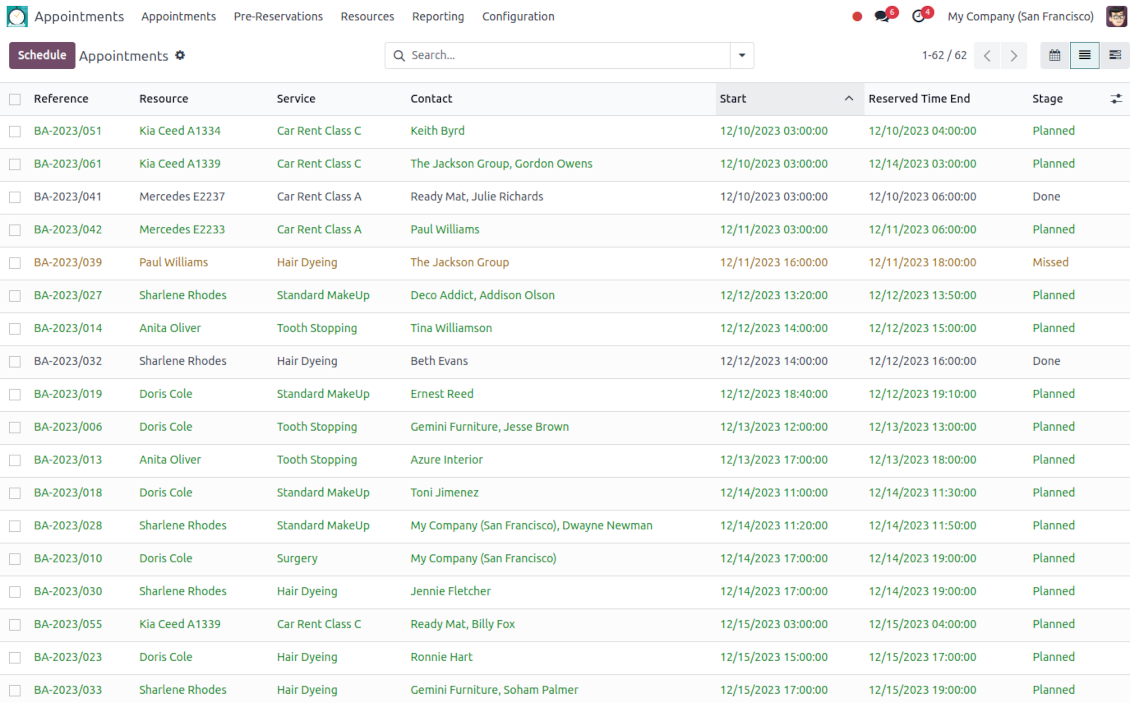Open the Reporting menu
1130x703 pixels.
pos(438,17)
